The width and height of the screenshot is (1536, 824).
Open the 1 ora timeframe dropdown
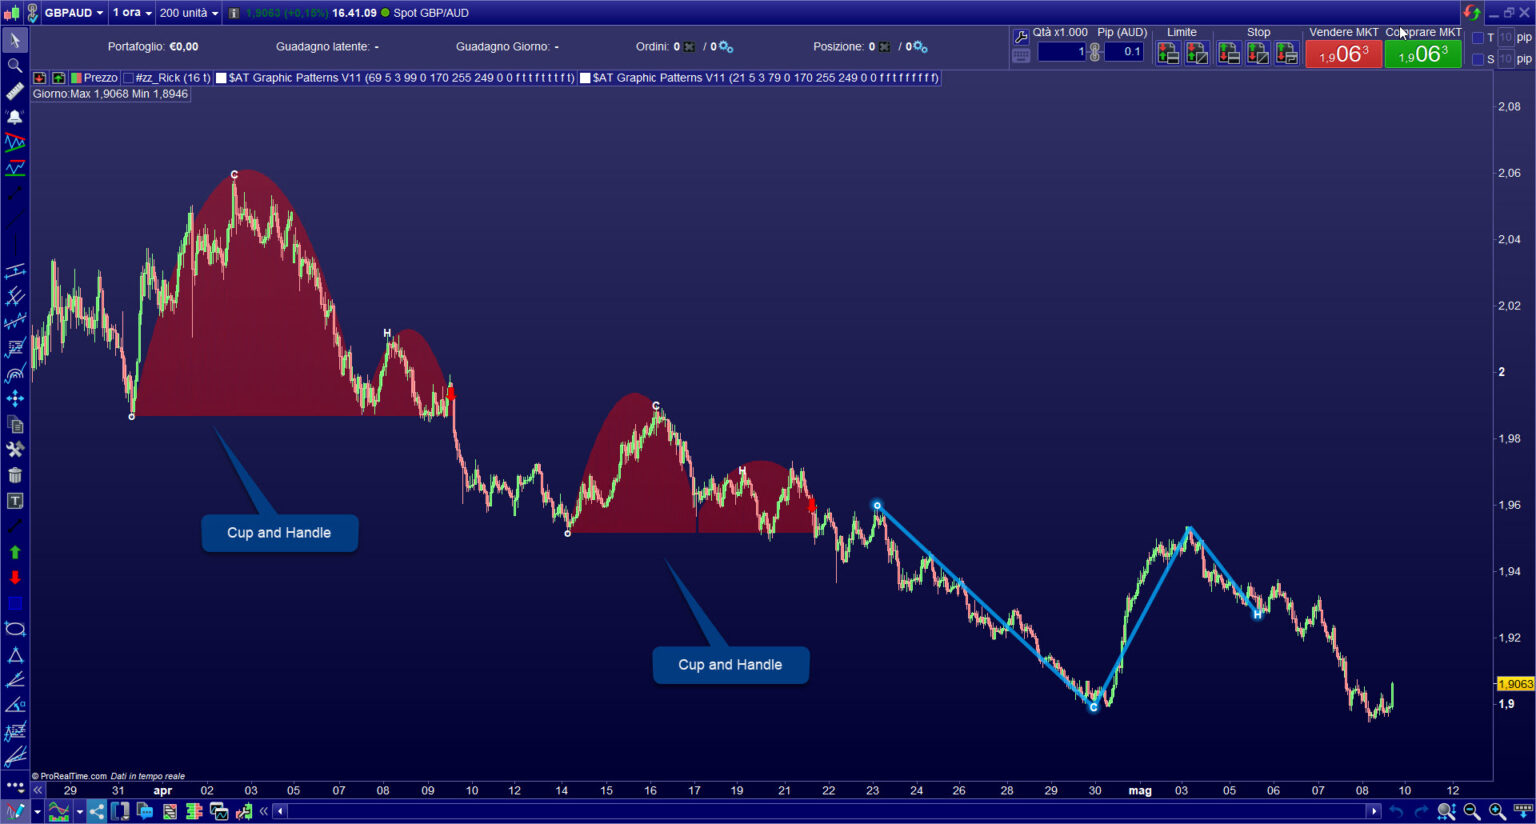[130, 13]
